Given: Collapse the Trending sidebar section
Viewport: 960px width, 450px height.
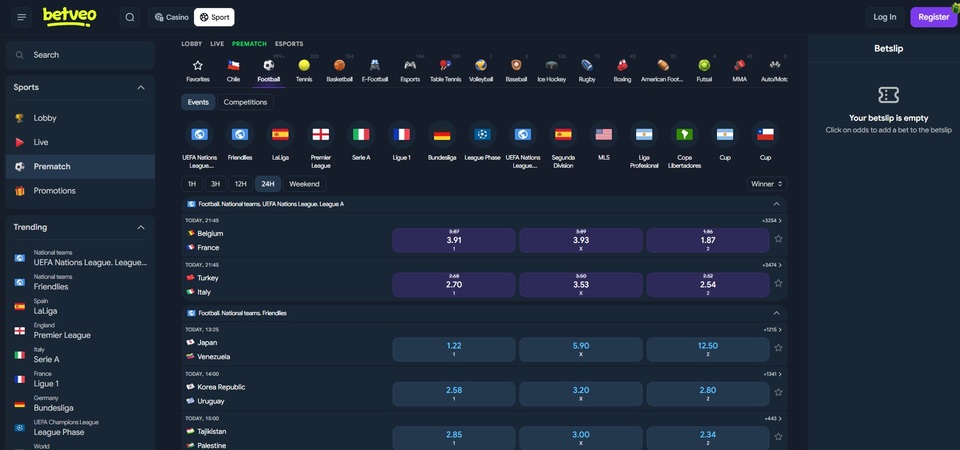Looking at the screenshot, I should (x=141, y=227).
